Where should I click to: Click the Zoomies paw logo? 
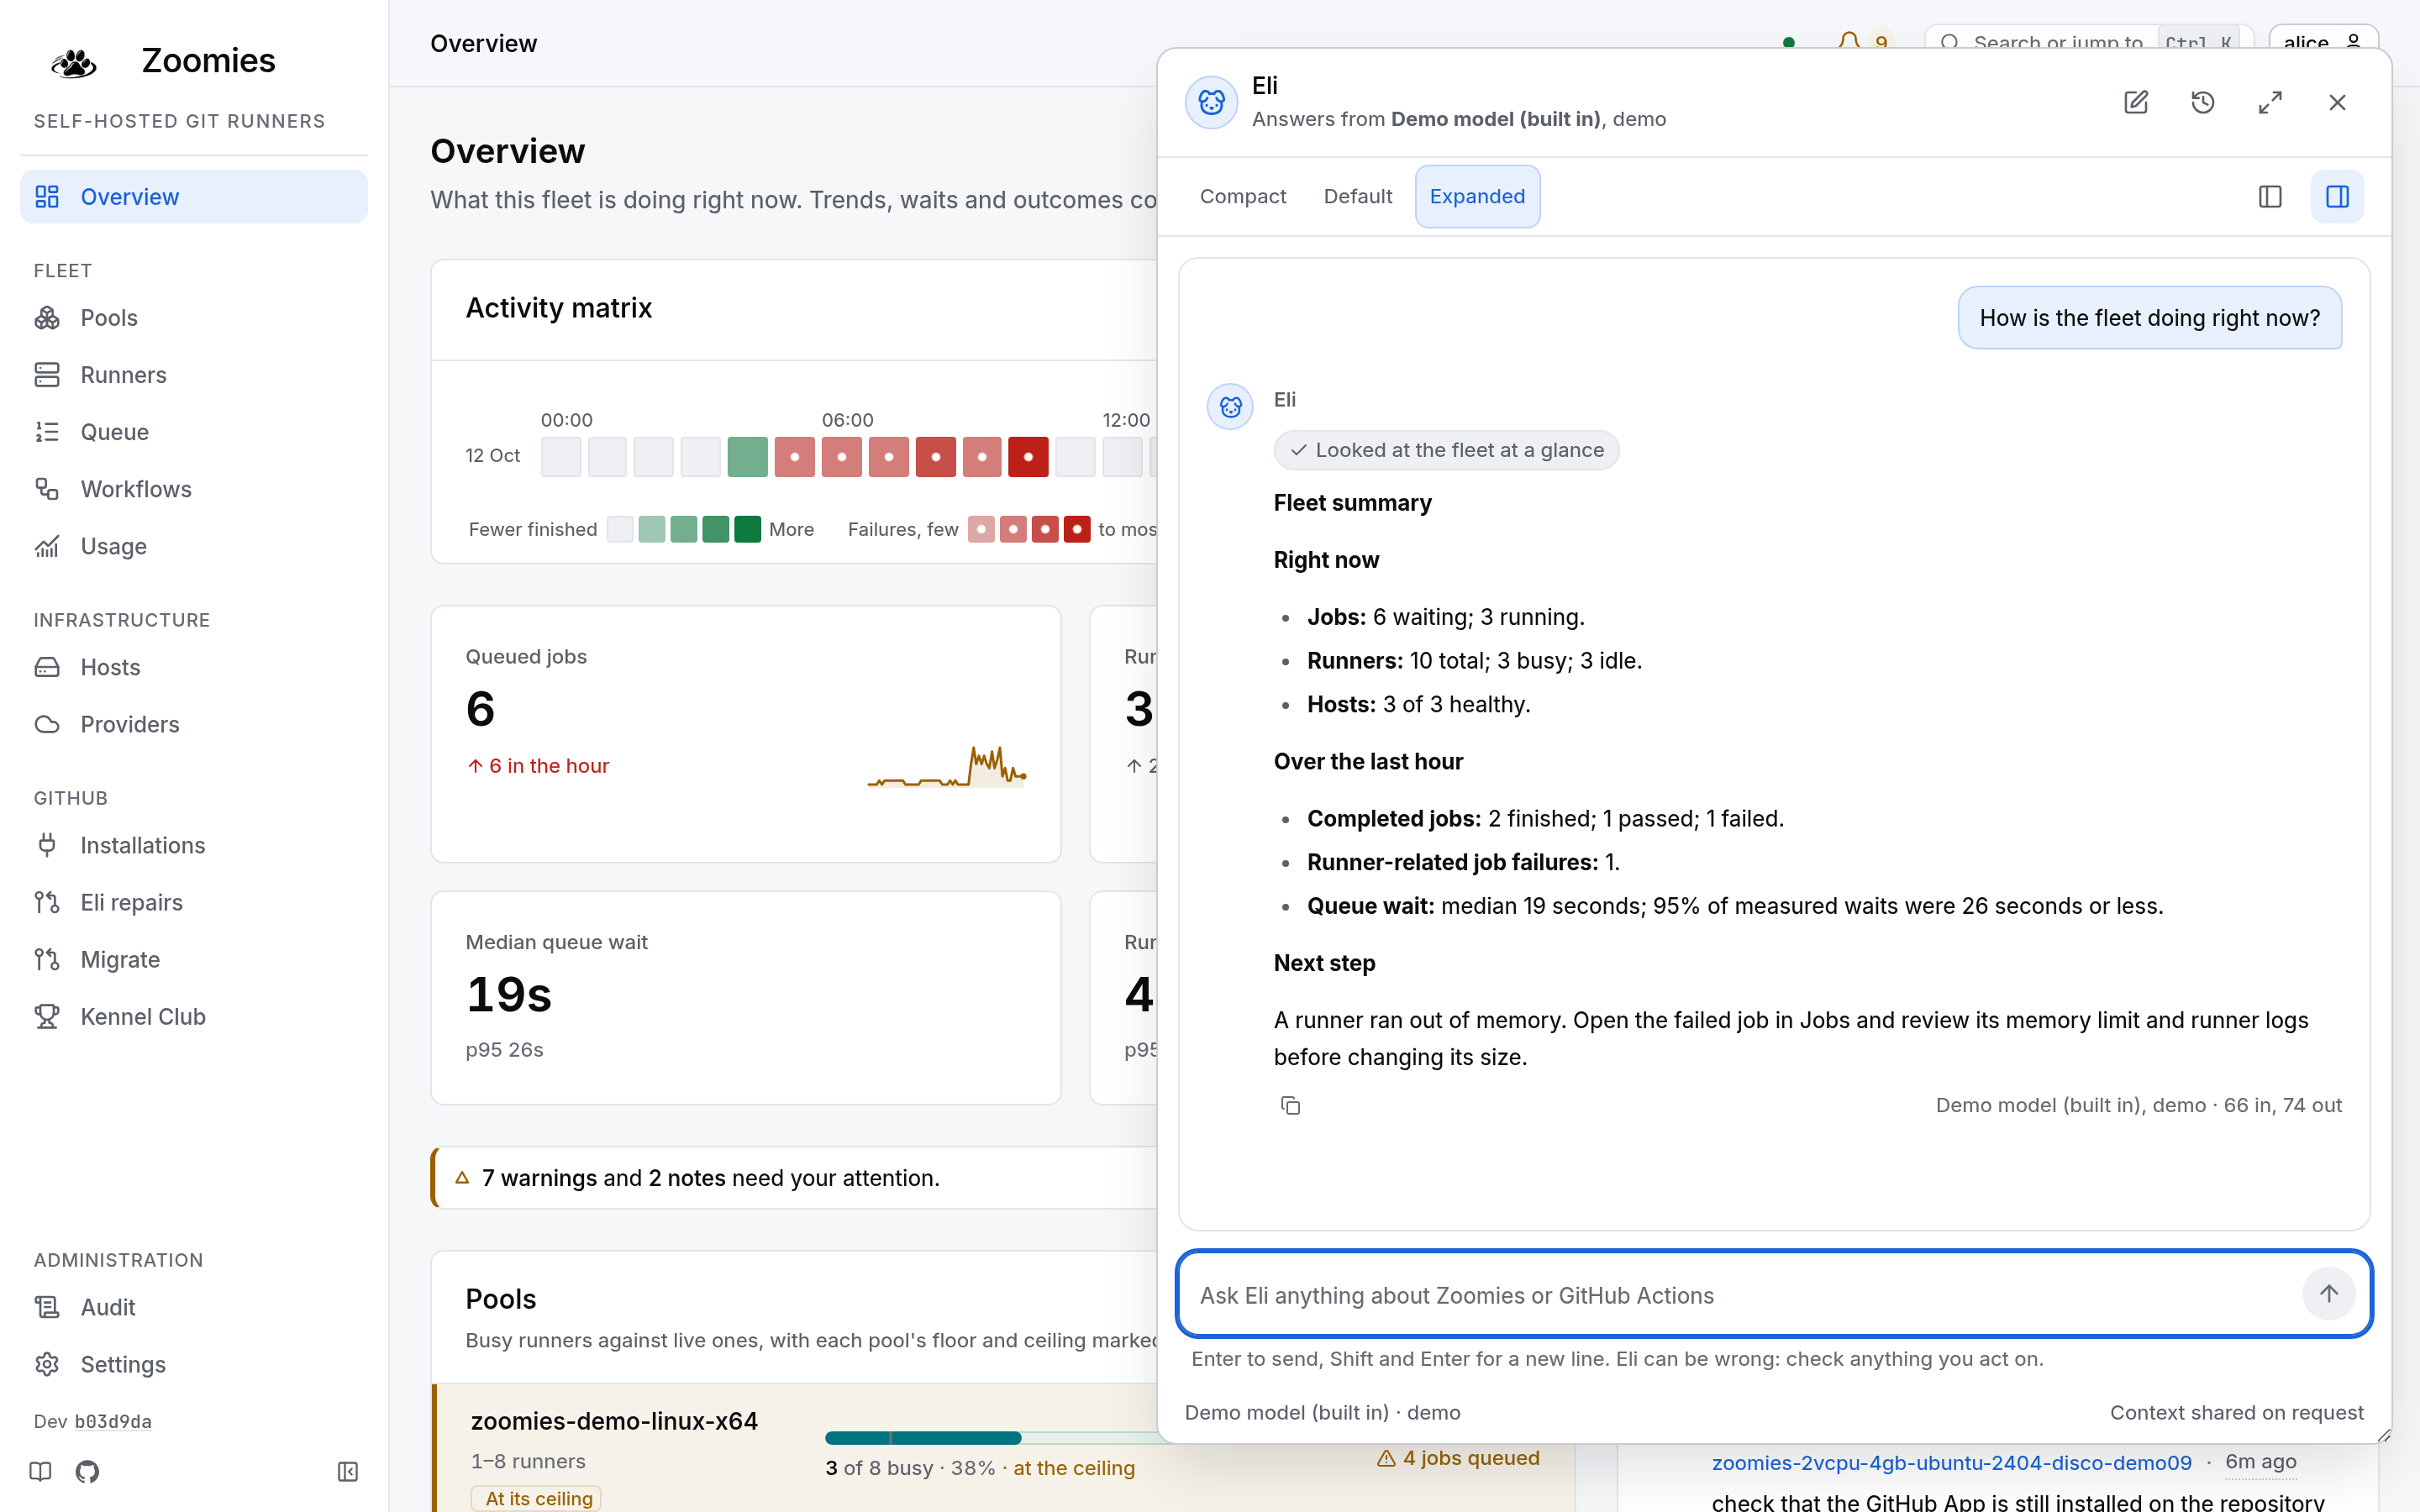(x=73, y=63)
